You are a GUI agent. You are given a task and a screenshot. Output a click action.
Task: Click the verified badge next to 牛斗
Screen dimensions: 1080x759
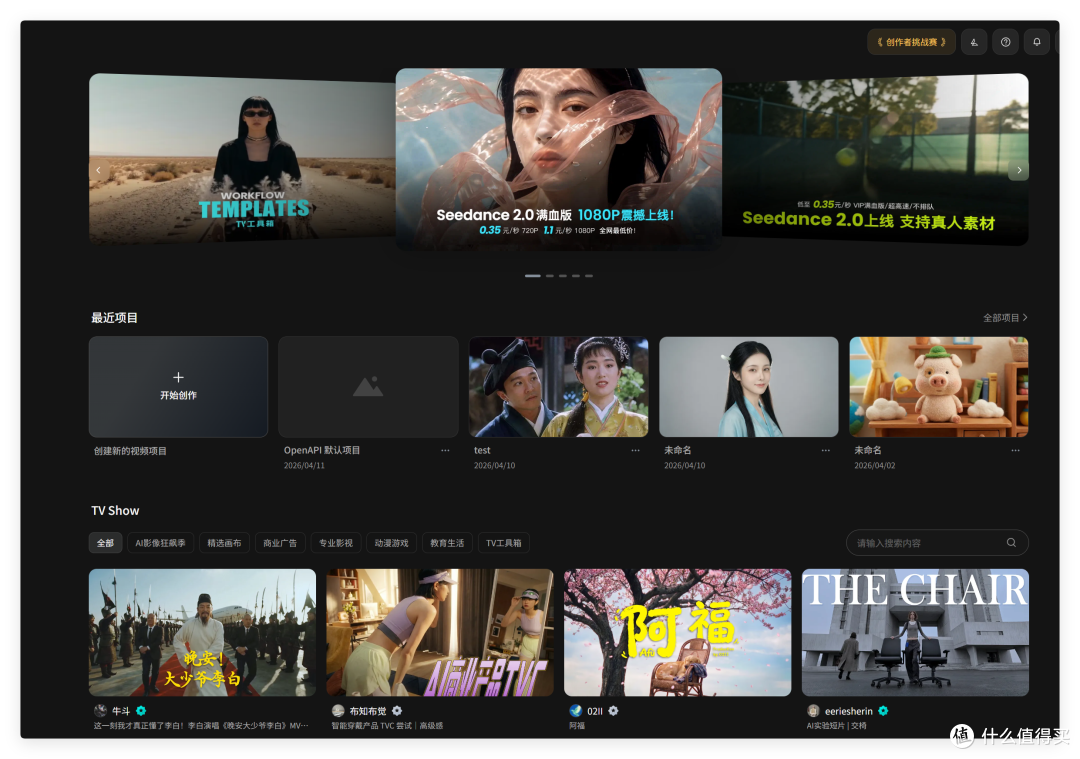(x=141, y=711)
